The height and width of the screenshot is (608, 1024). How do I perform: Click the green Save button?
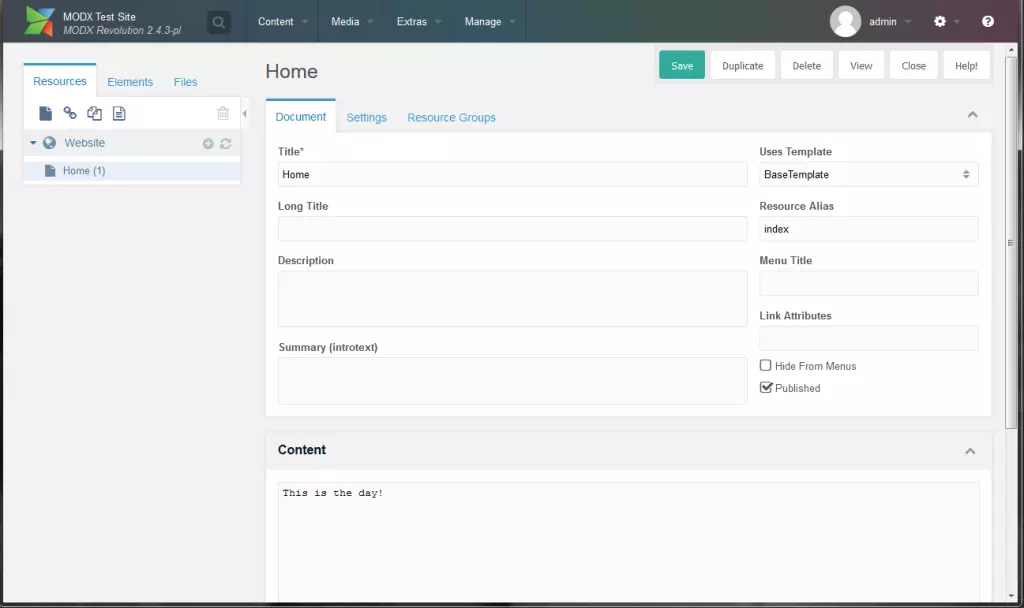coord(682,65)
